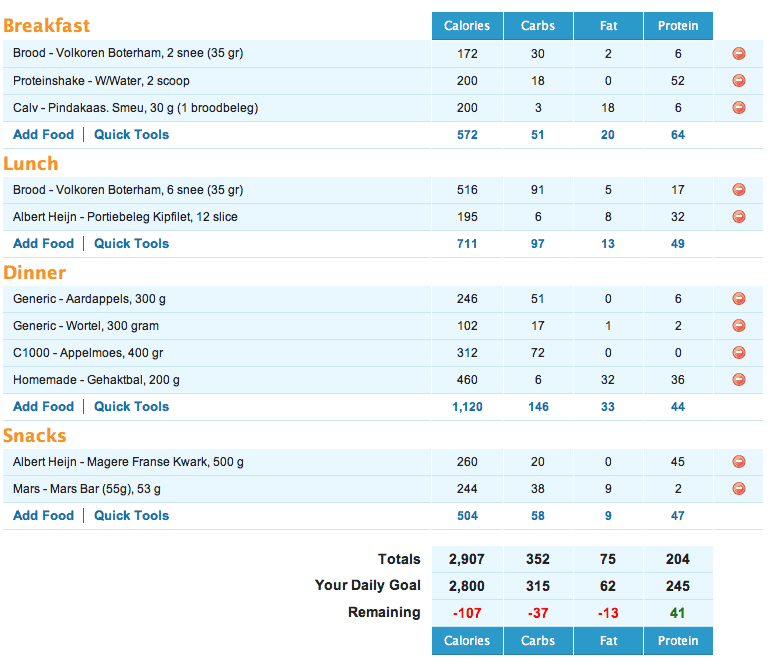
Task: Remove the Calvé Pindakaas entry
Action: click(739, 108)
